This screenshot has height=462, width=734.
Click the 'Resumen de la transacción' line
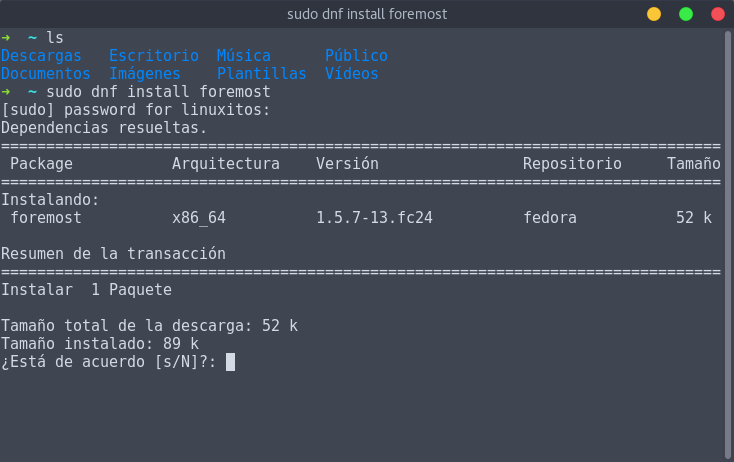(113, 254)
